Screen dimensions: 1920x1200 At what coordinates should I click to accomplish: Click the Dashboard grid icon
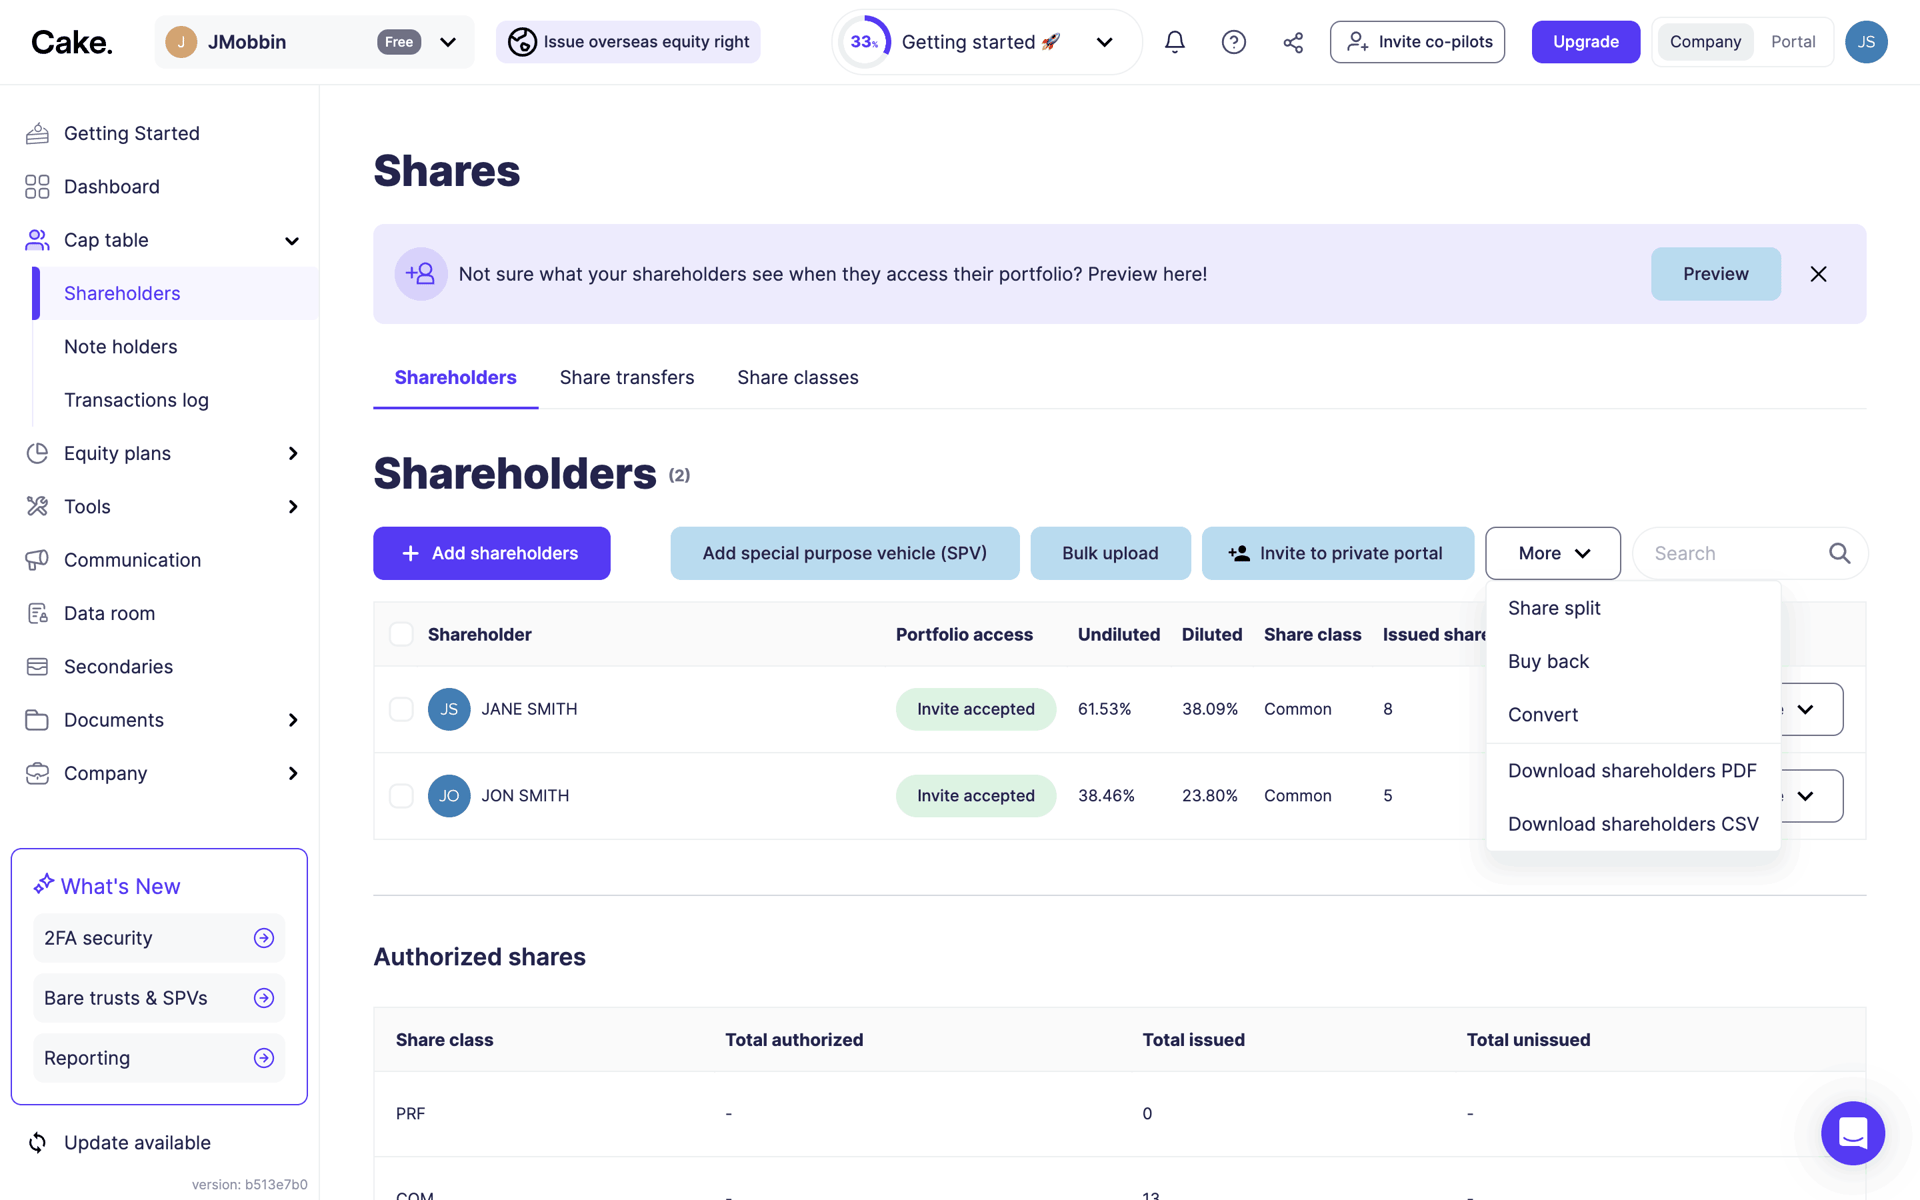coord(37,187)
